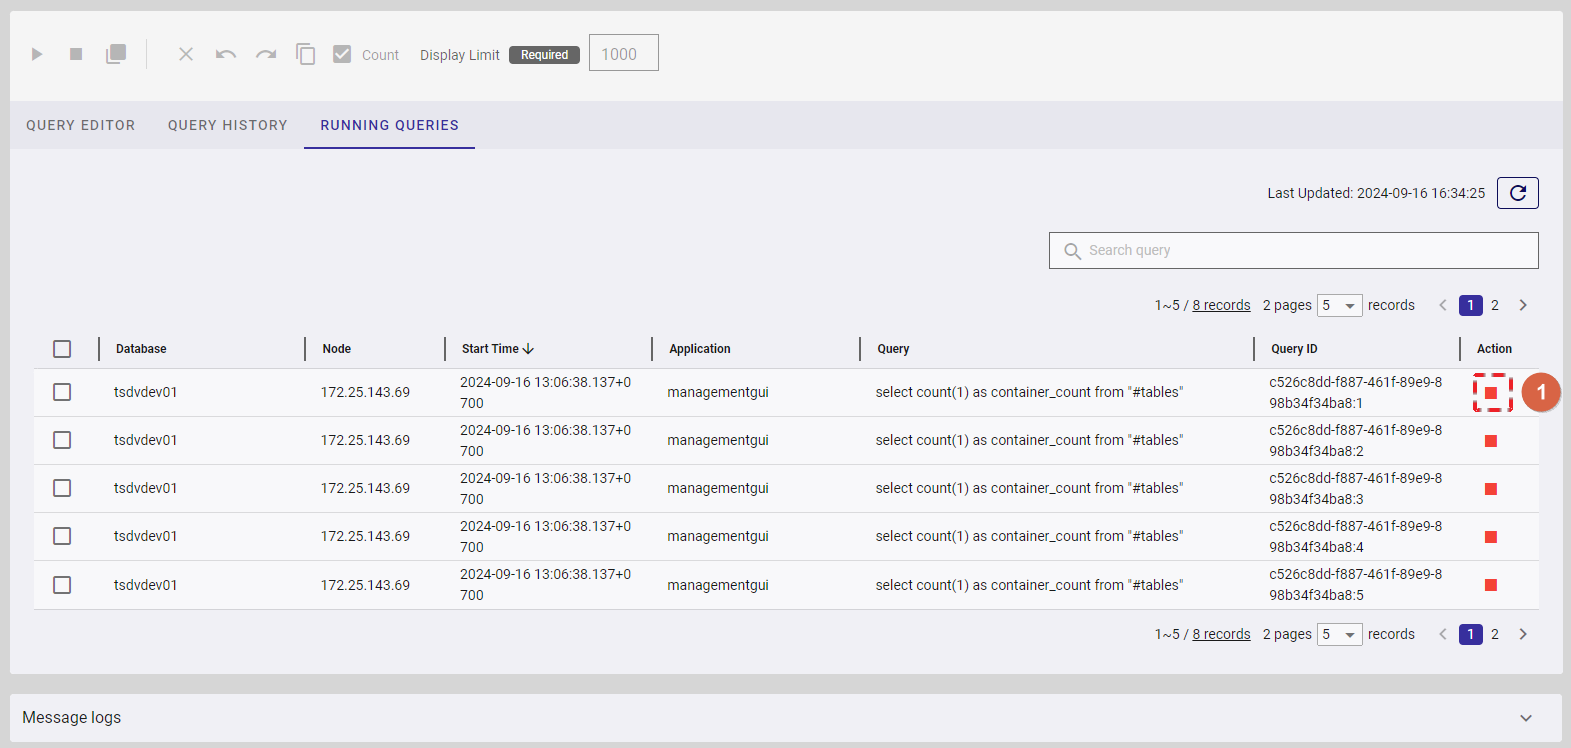Click the undo arrow icon

[x=226, y=54]
